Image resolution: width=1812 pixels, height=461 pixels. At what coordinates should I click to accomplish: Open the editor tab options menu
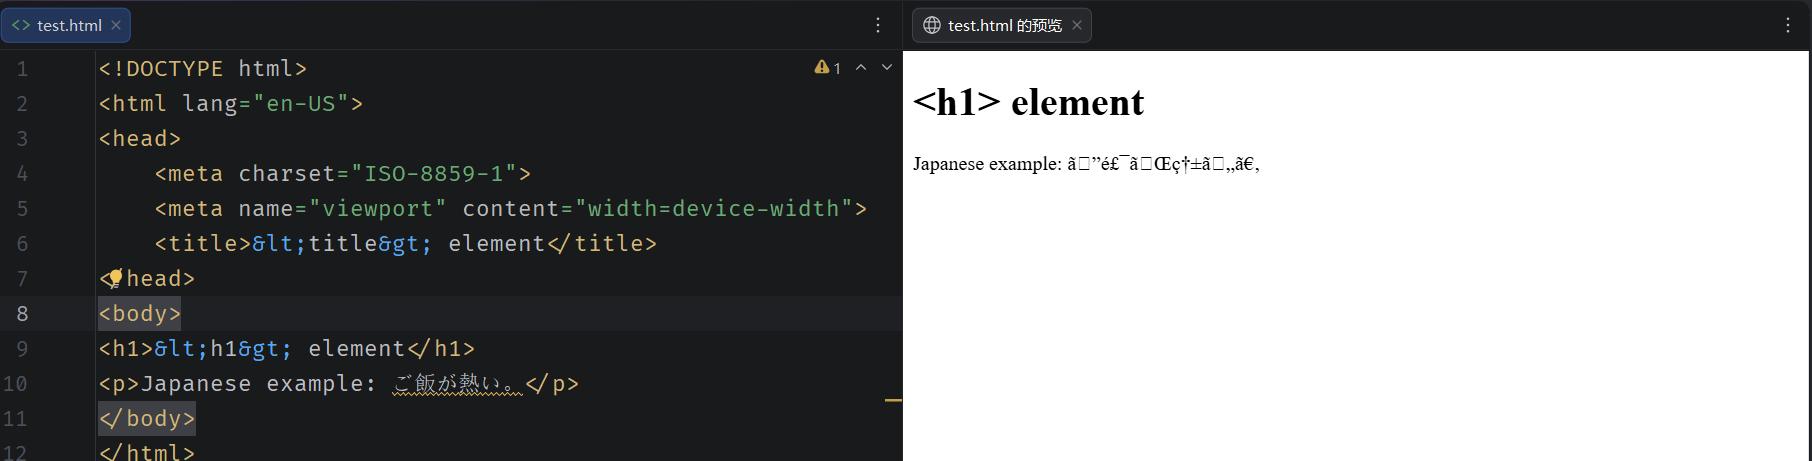click(x=878, y=25)
